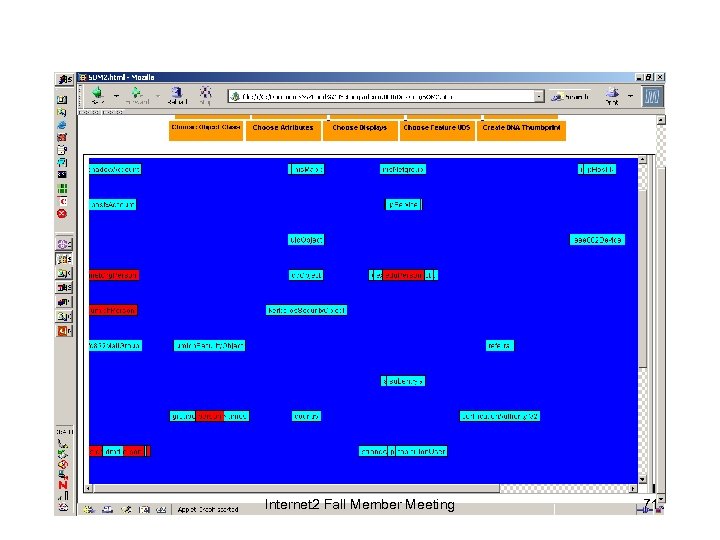Select the kerberosSecurityObject box

[x=306, y=310]
